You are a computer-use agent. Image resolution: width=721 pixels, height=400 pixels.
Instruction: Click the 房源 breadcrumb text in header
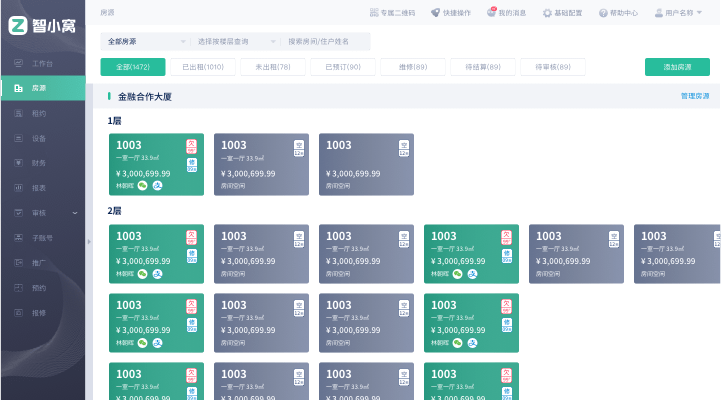tap(107, 12)
